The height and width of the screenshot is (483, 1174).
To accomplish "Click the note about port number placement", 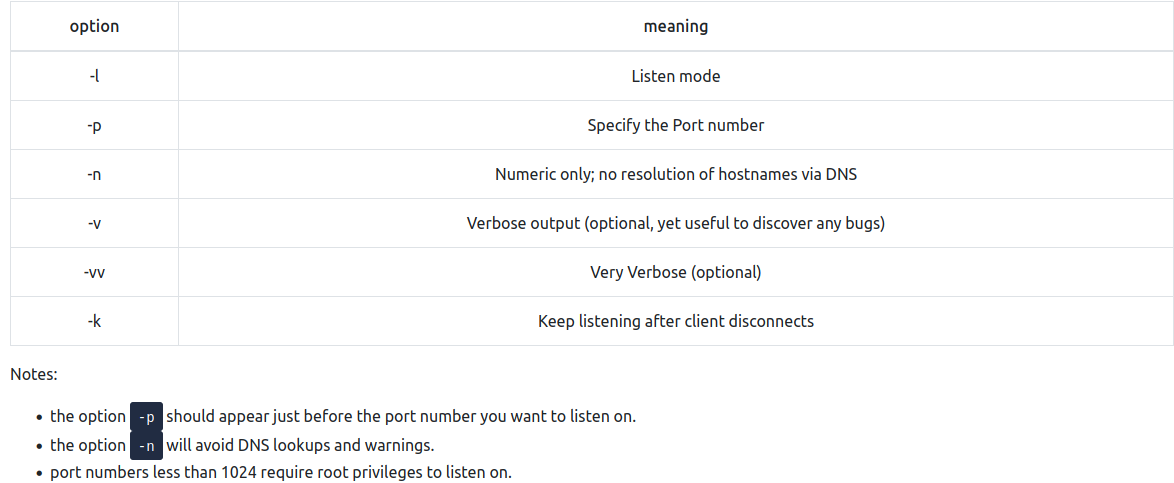I will coord(400,416).
